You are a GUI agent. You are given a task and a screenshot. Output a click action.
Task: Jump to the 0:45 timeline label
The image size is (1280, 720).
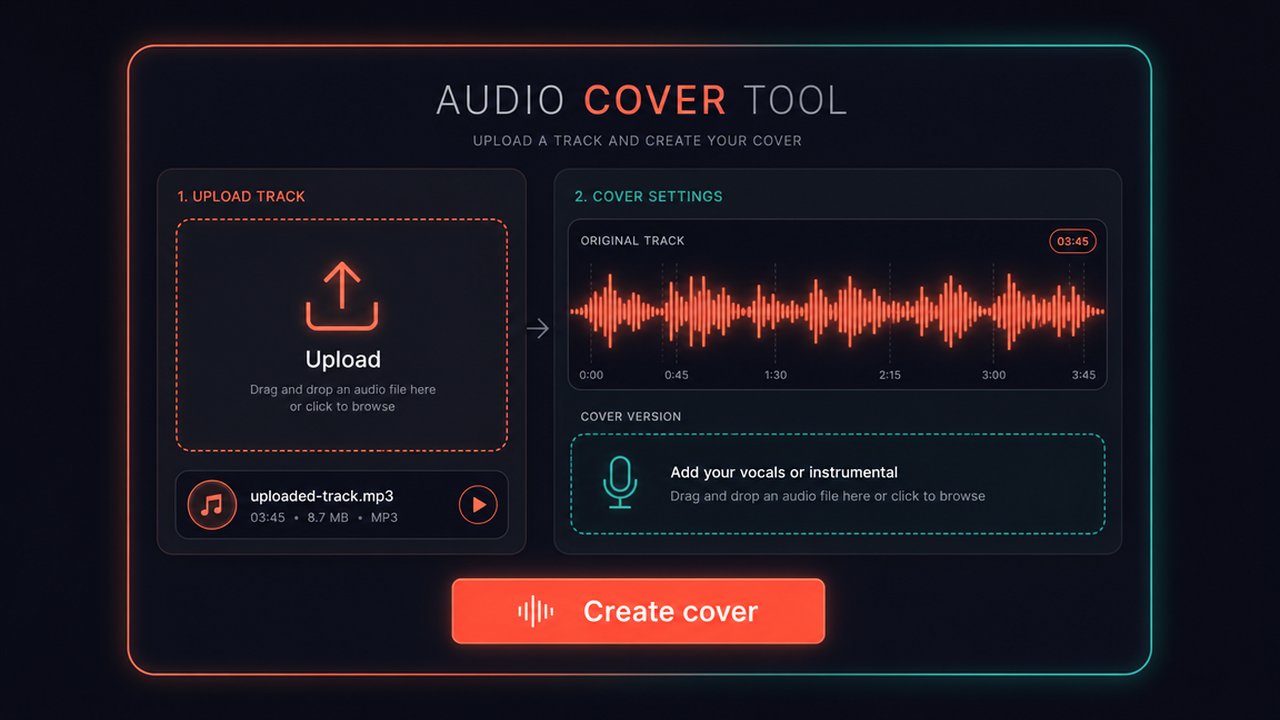click(x=676, y=375)
